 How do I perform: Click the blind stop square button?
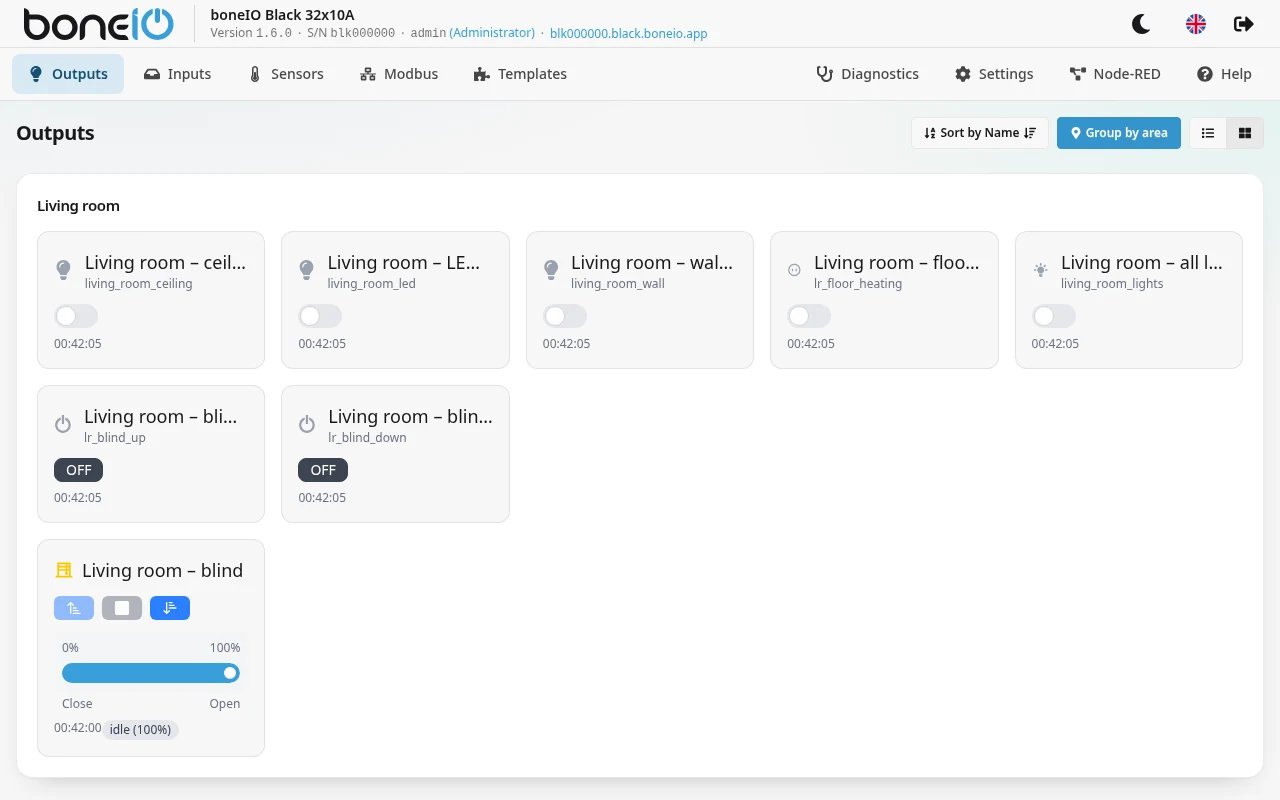click(x=122, y=608)
